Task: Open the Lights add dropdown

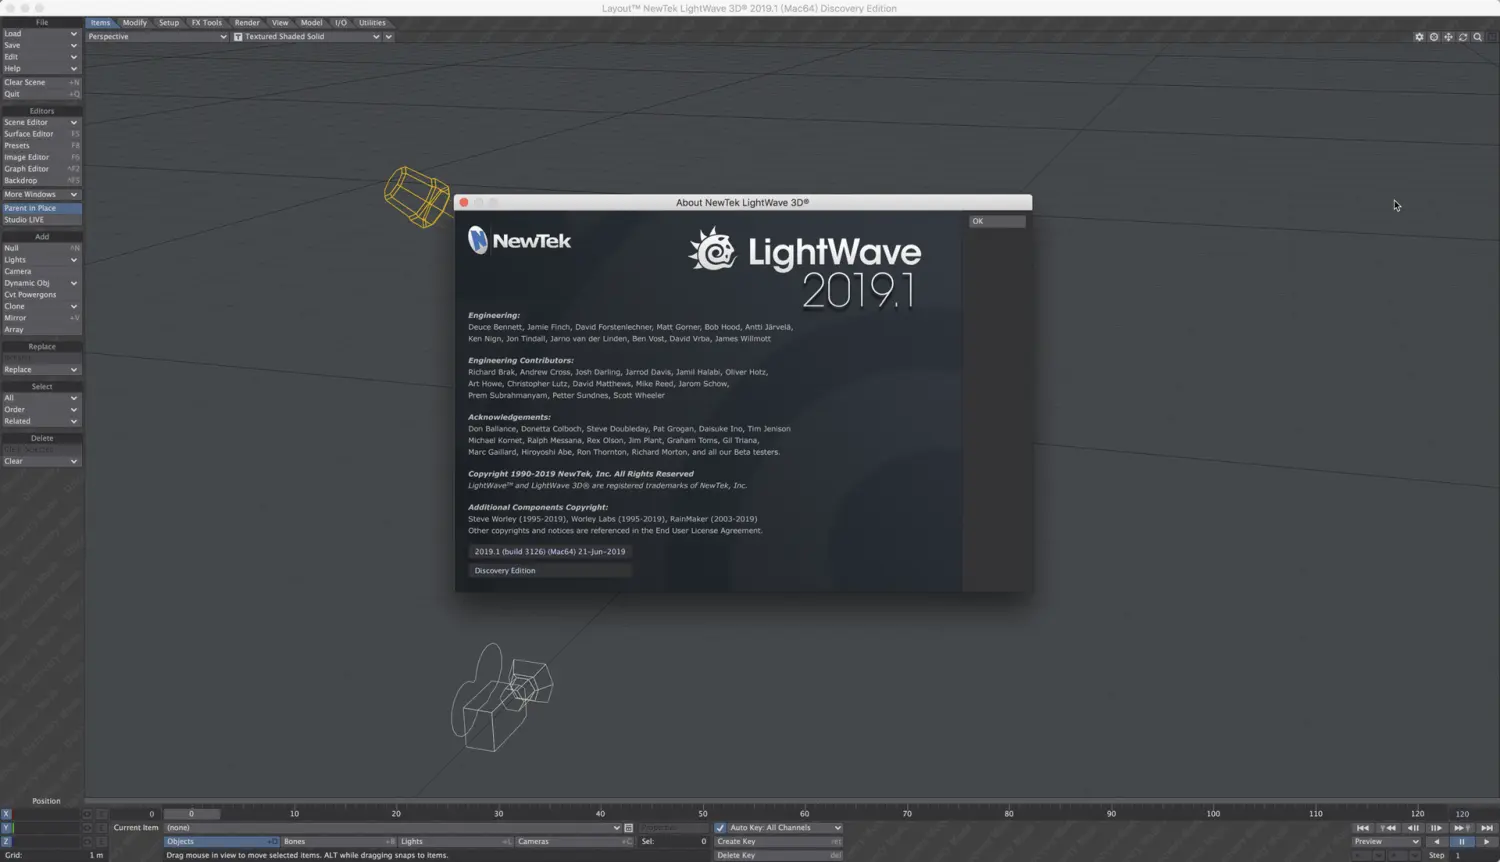Action: point(41,260)
